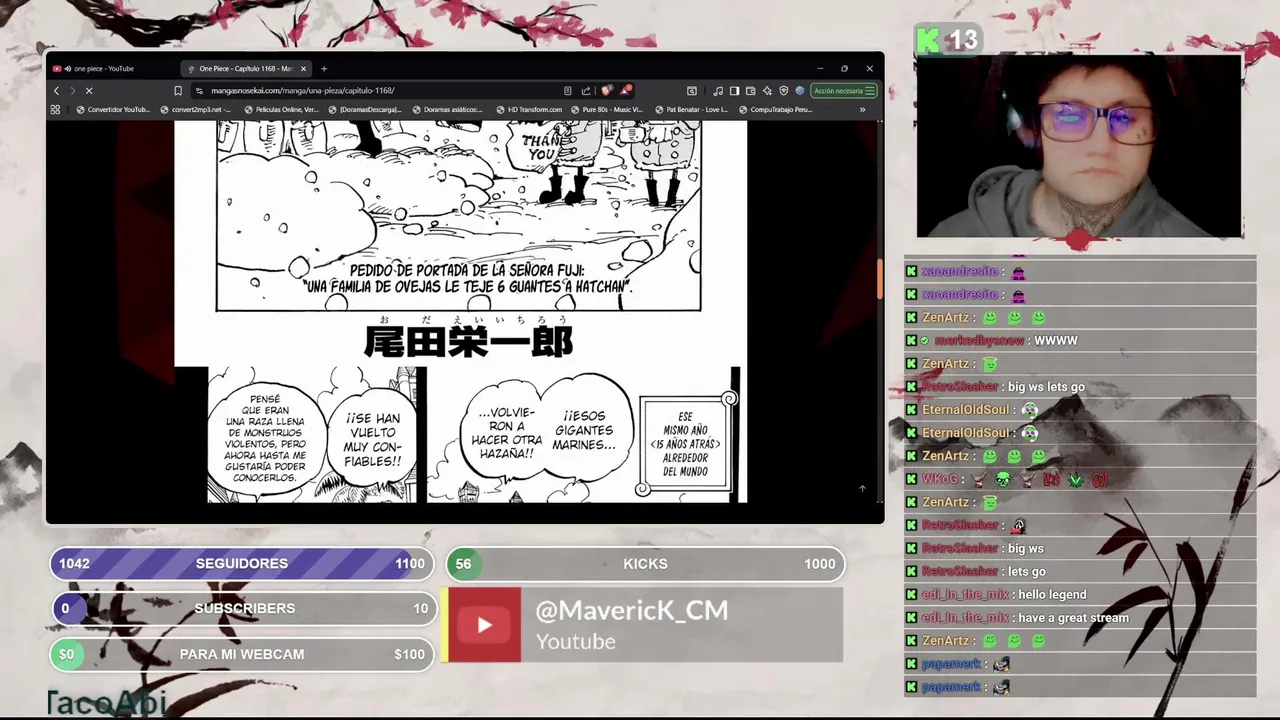This screenshot has width=1280, height=720.
Task: Click the share icon in address bar
Action: [586, 91]
